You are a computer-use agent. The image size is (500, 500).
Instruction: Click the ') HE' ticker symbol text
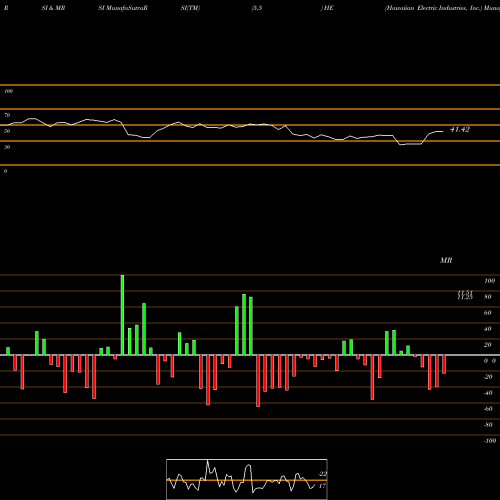pyautogui.click(x=327, y=8)
